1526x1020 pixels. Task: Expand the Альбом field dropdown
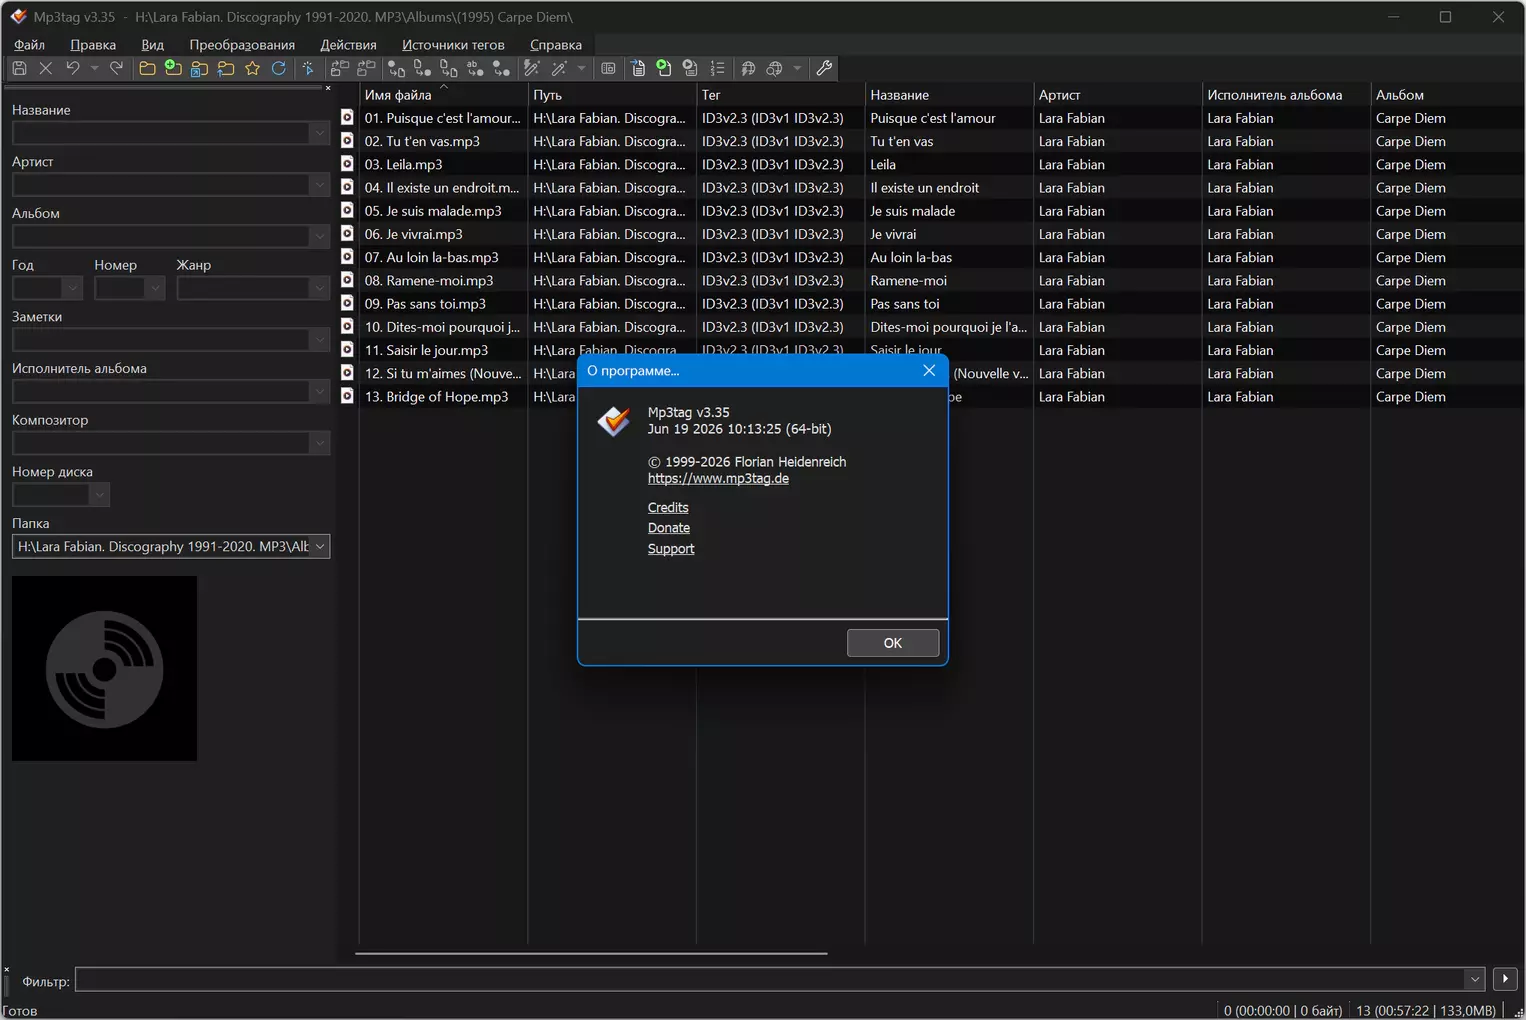[319, 237]
